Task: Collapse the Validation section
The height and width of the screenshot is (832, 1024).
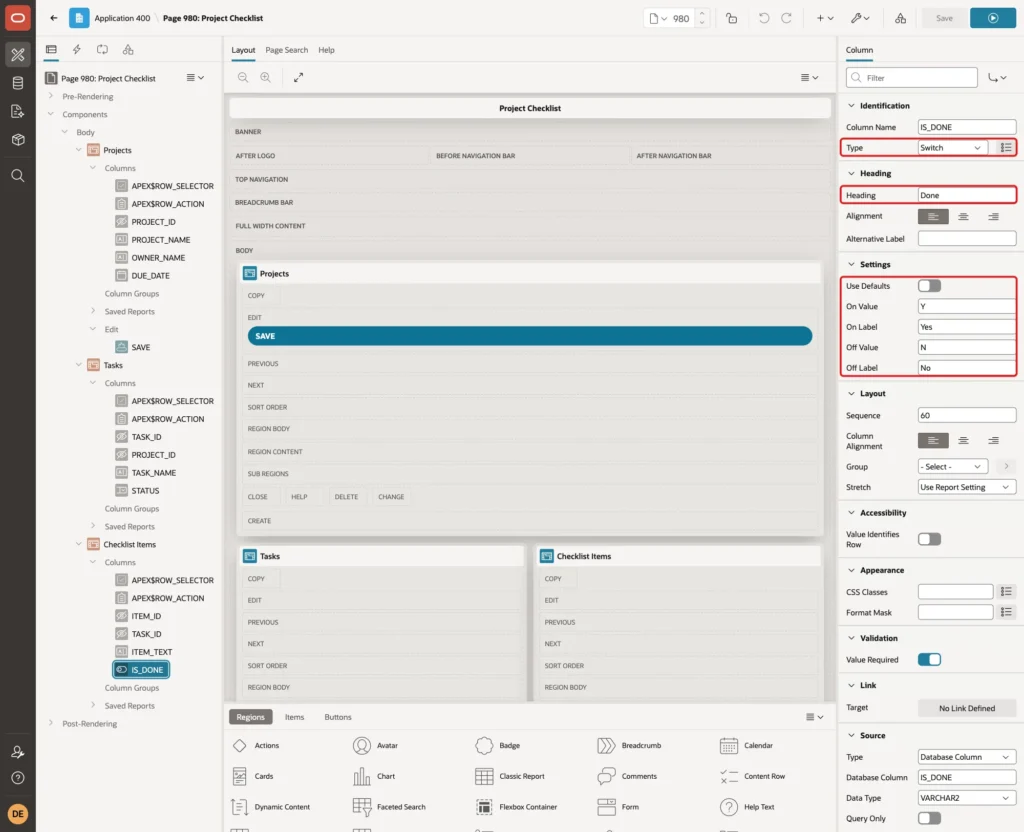Action: point(851,638)
